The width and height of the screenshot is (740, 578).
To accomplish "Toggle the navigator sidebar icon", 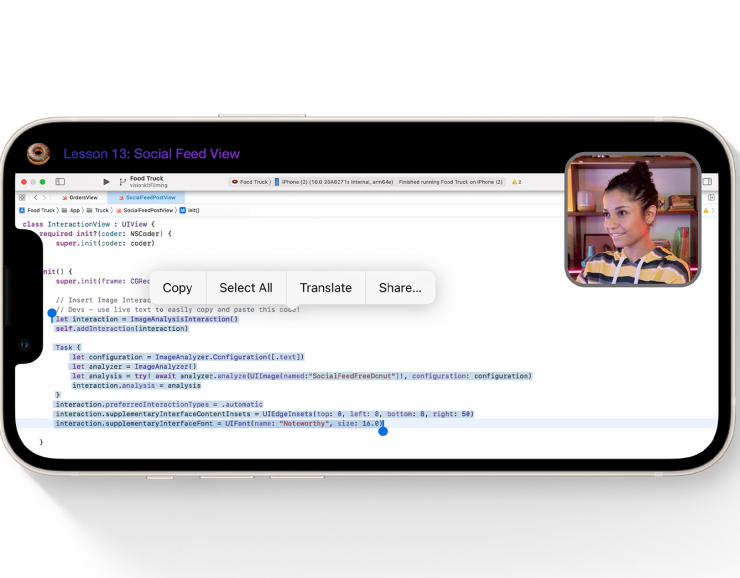I will pyautogui.click(x=60, y=182).
